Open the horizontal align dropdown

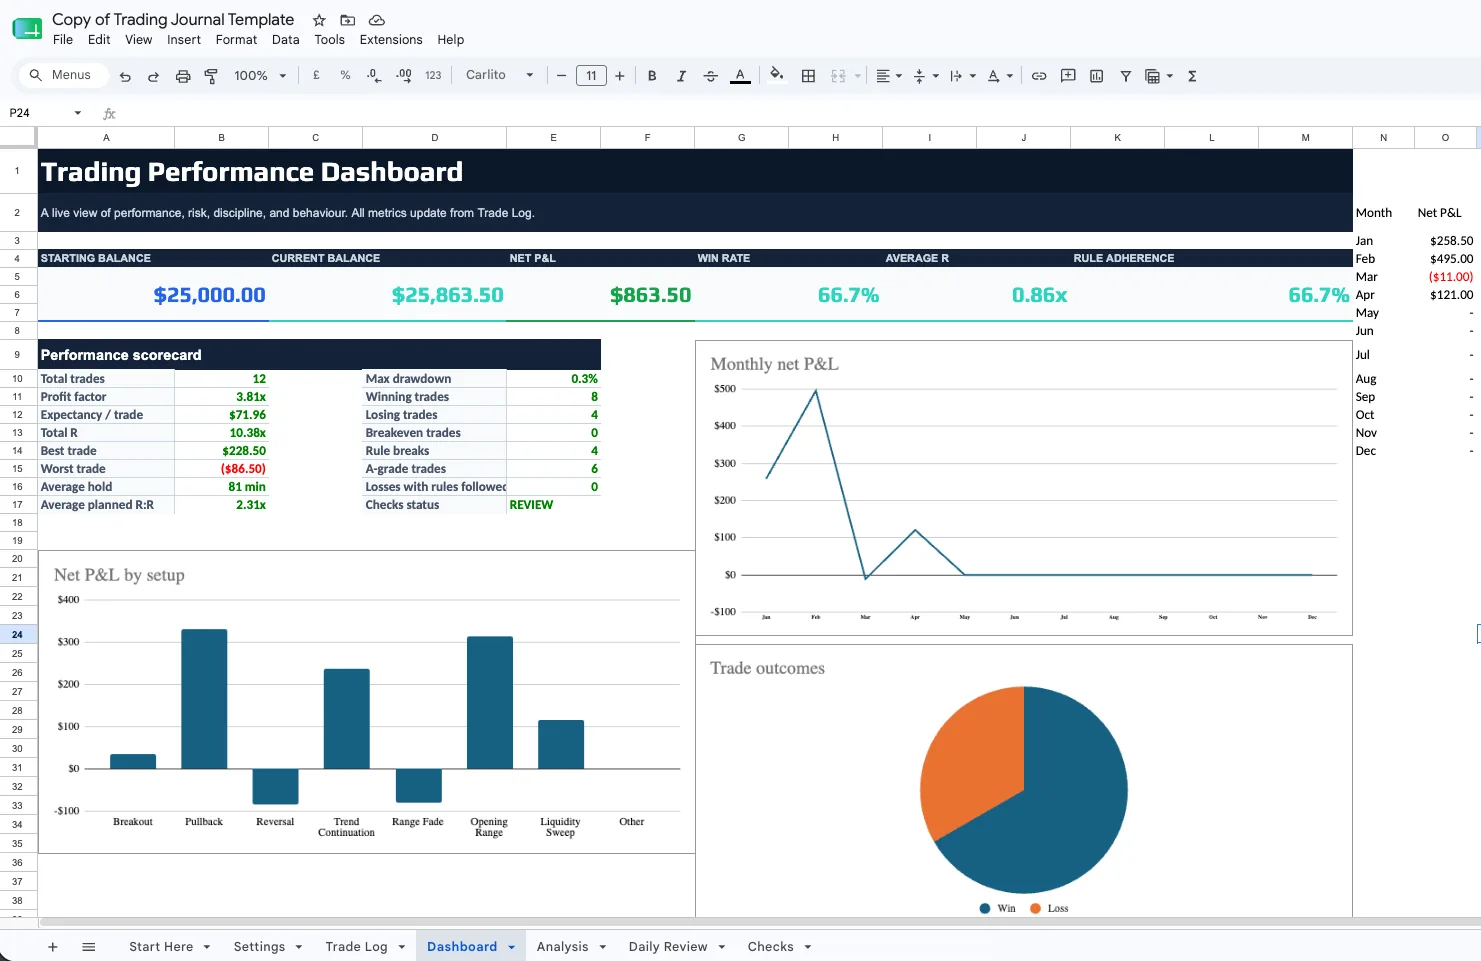click(889, 76)
